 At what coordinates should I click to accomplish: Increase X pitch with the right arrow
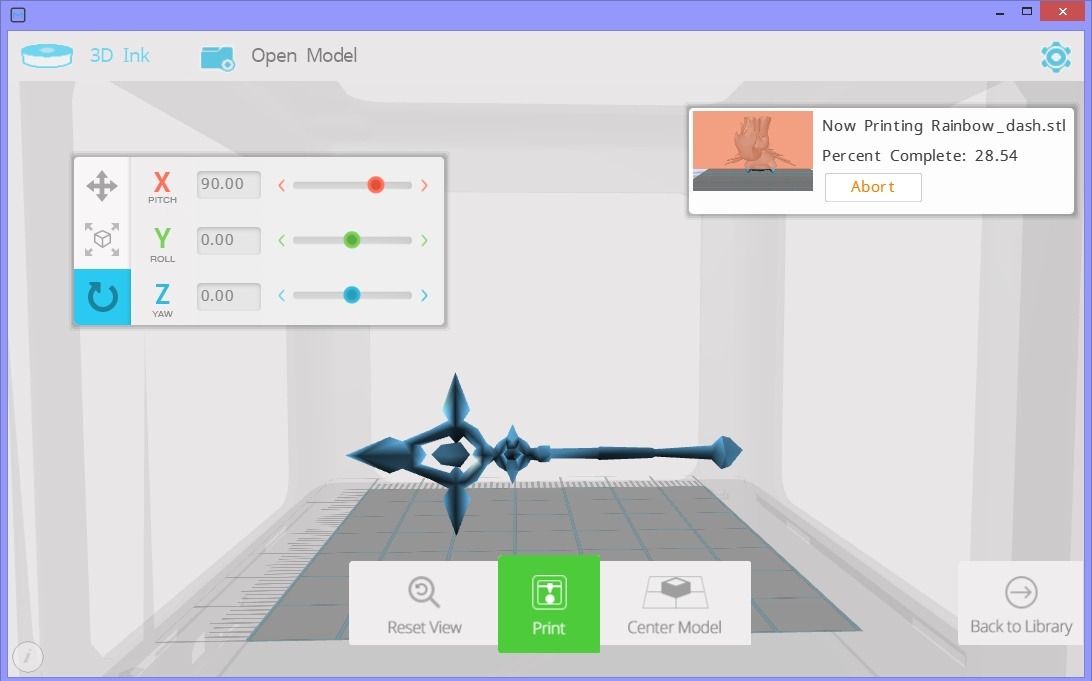click(425, 185)
